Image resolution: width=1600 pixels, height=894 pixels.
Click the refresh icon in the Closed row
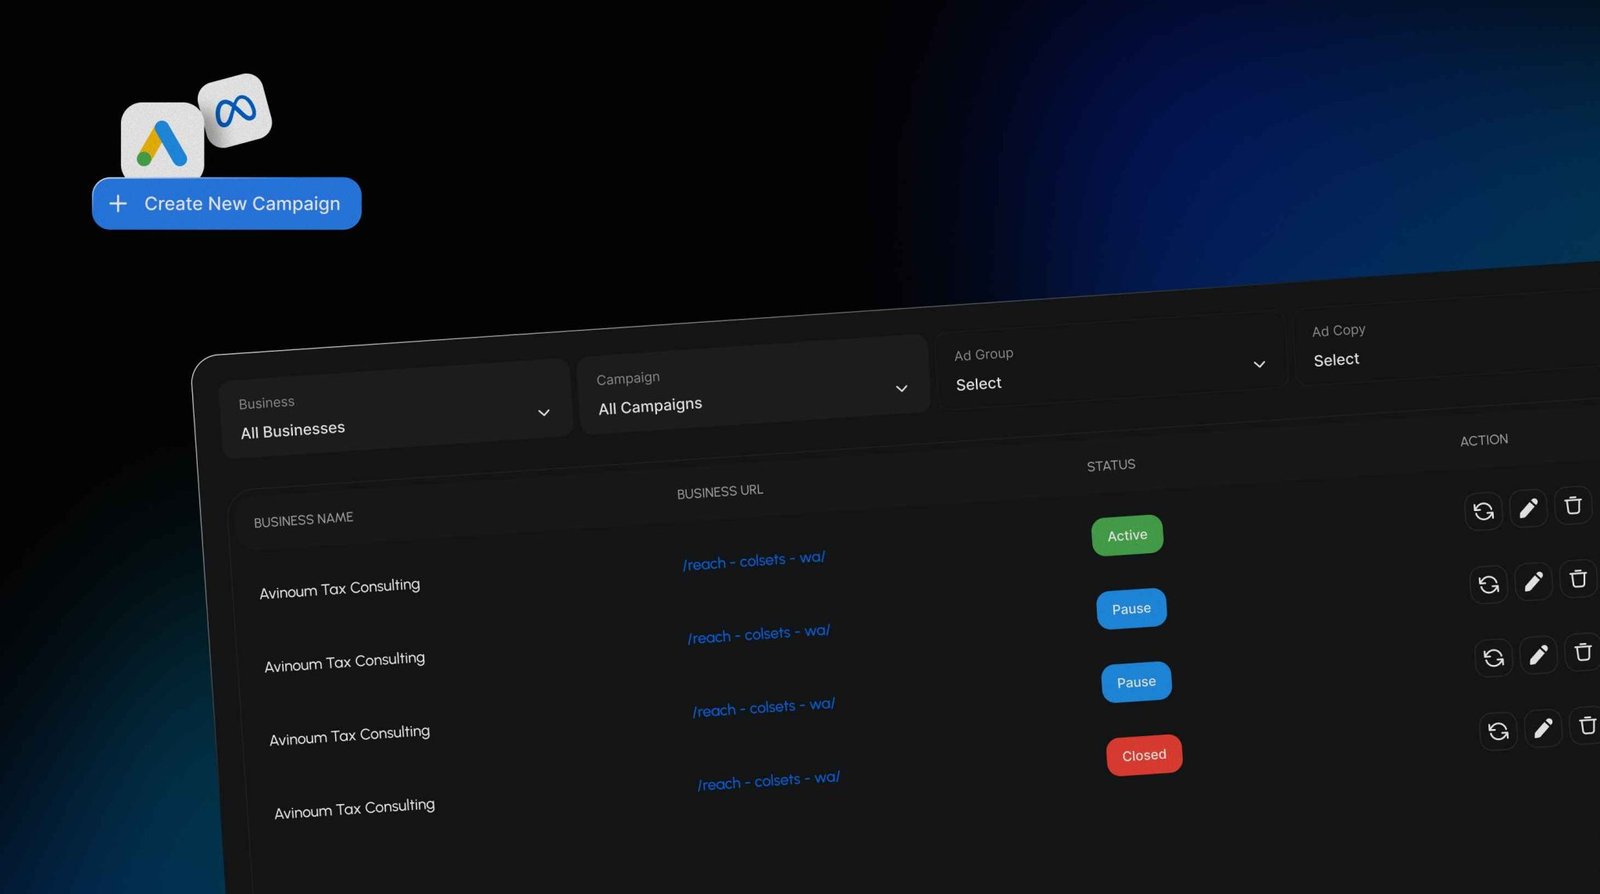(1498, 731)
